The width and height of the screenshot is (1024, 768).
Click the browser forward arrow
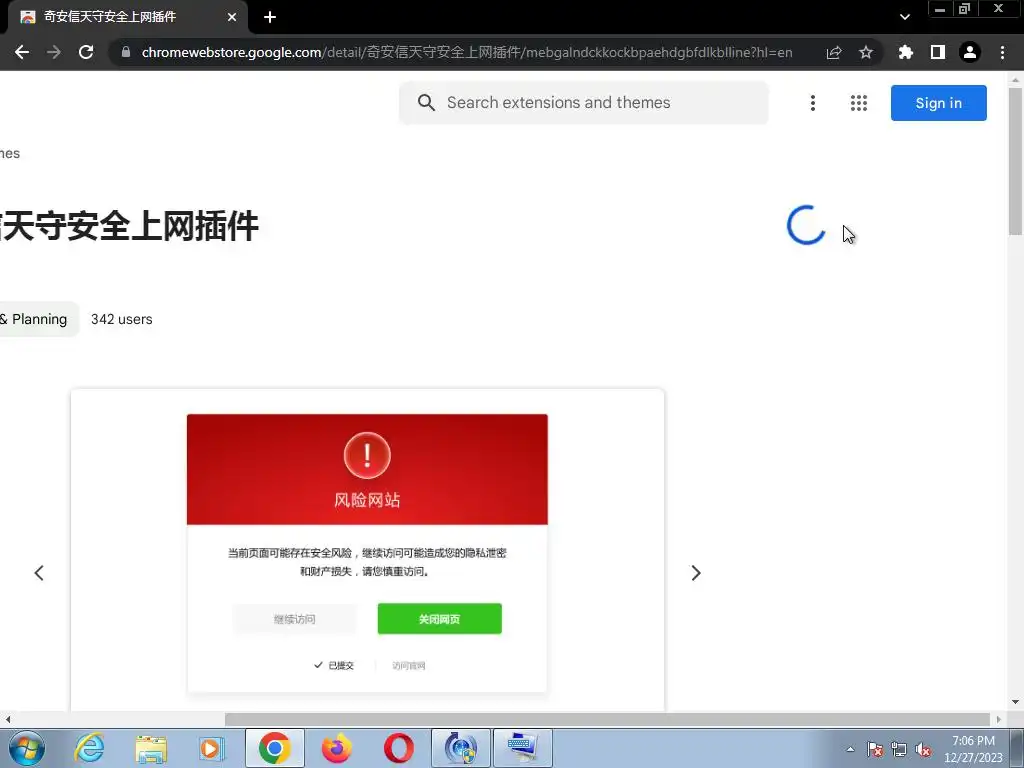tap(54, 52)
